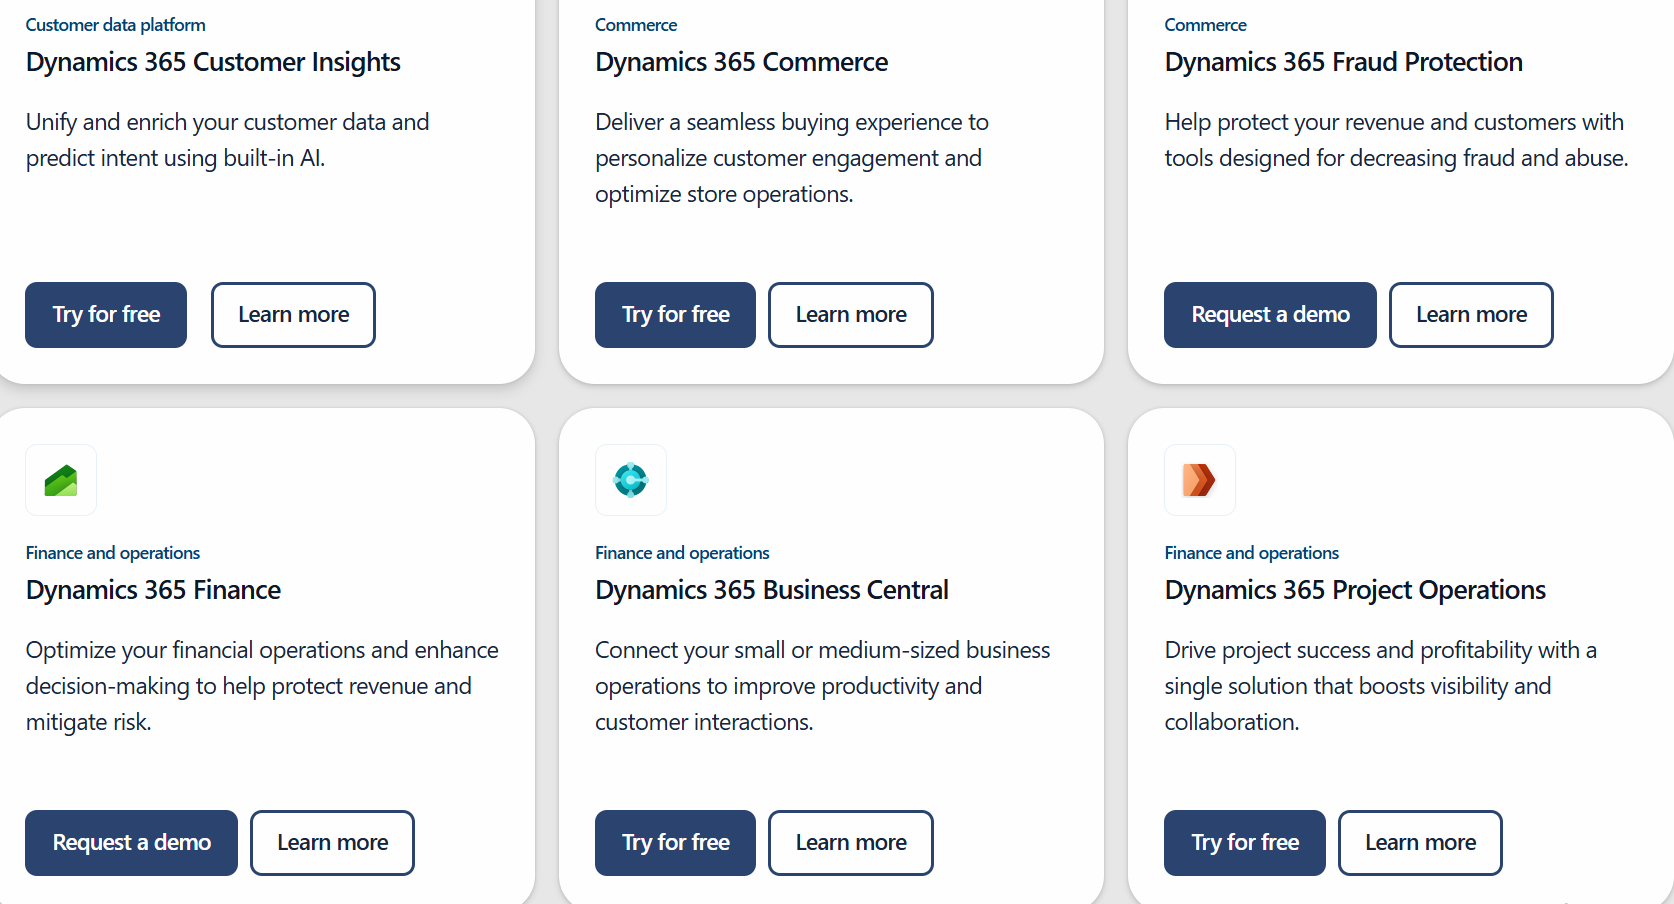The width and height of the screenshot is (1674, 904).
Task: Open the Dynamics 365 Fraud Protection heading
Action: [1343, 62]
